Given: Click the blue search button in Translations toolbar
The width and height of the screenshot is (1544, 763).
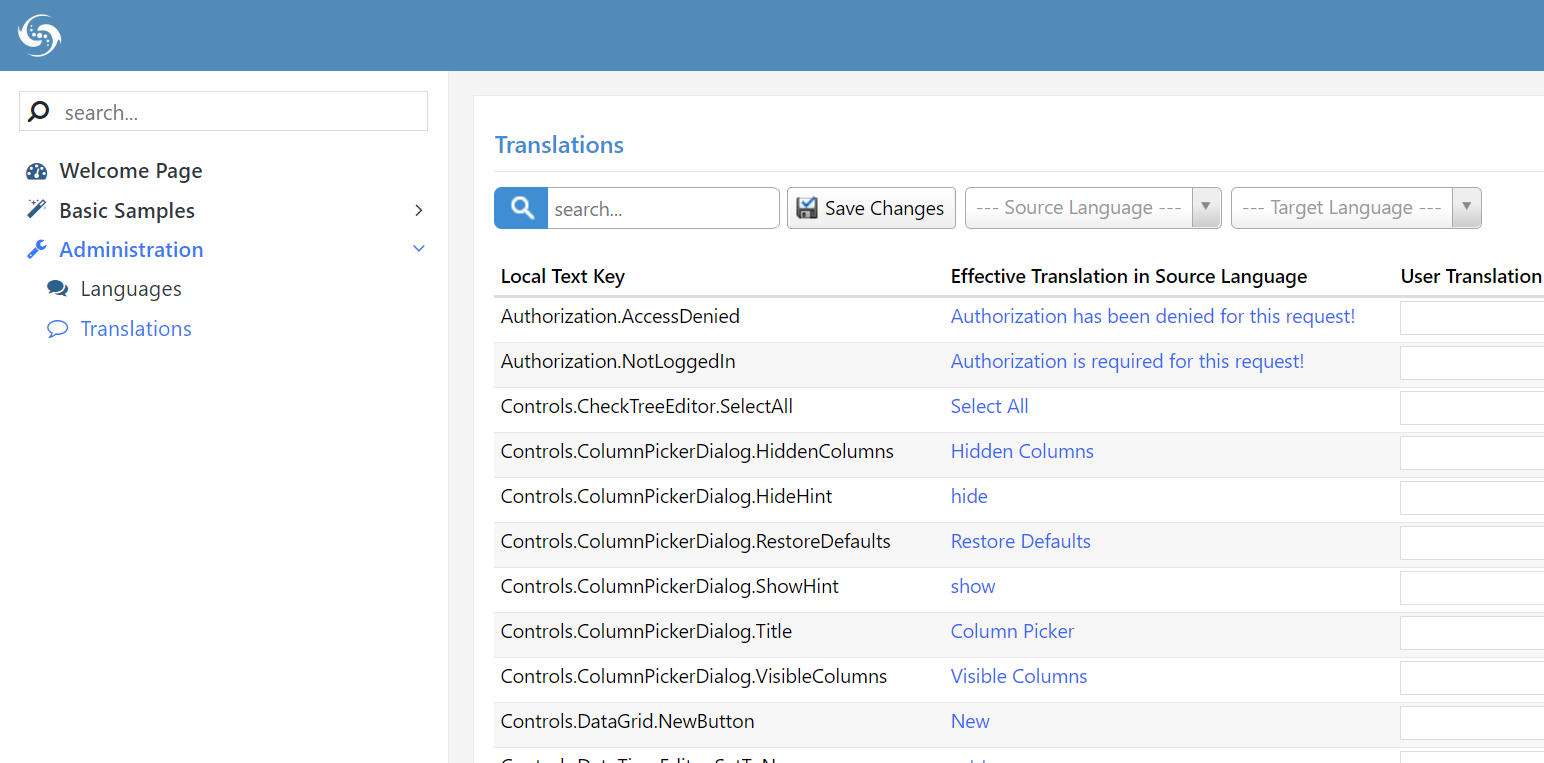Looking at the screenshot, I should [x=521, y=208].
